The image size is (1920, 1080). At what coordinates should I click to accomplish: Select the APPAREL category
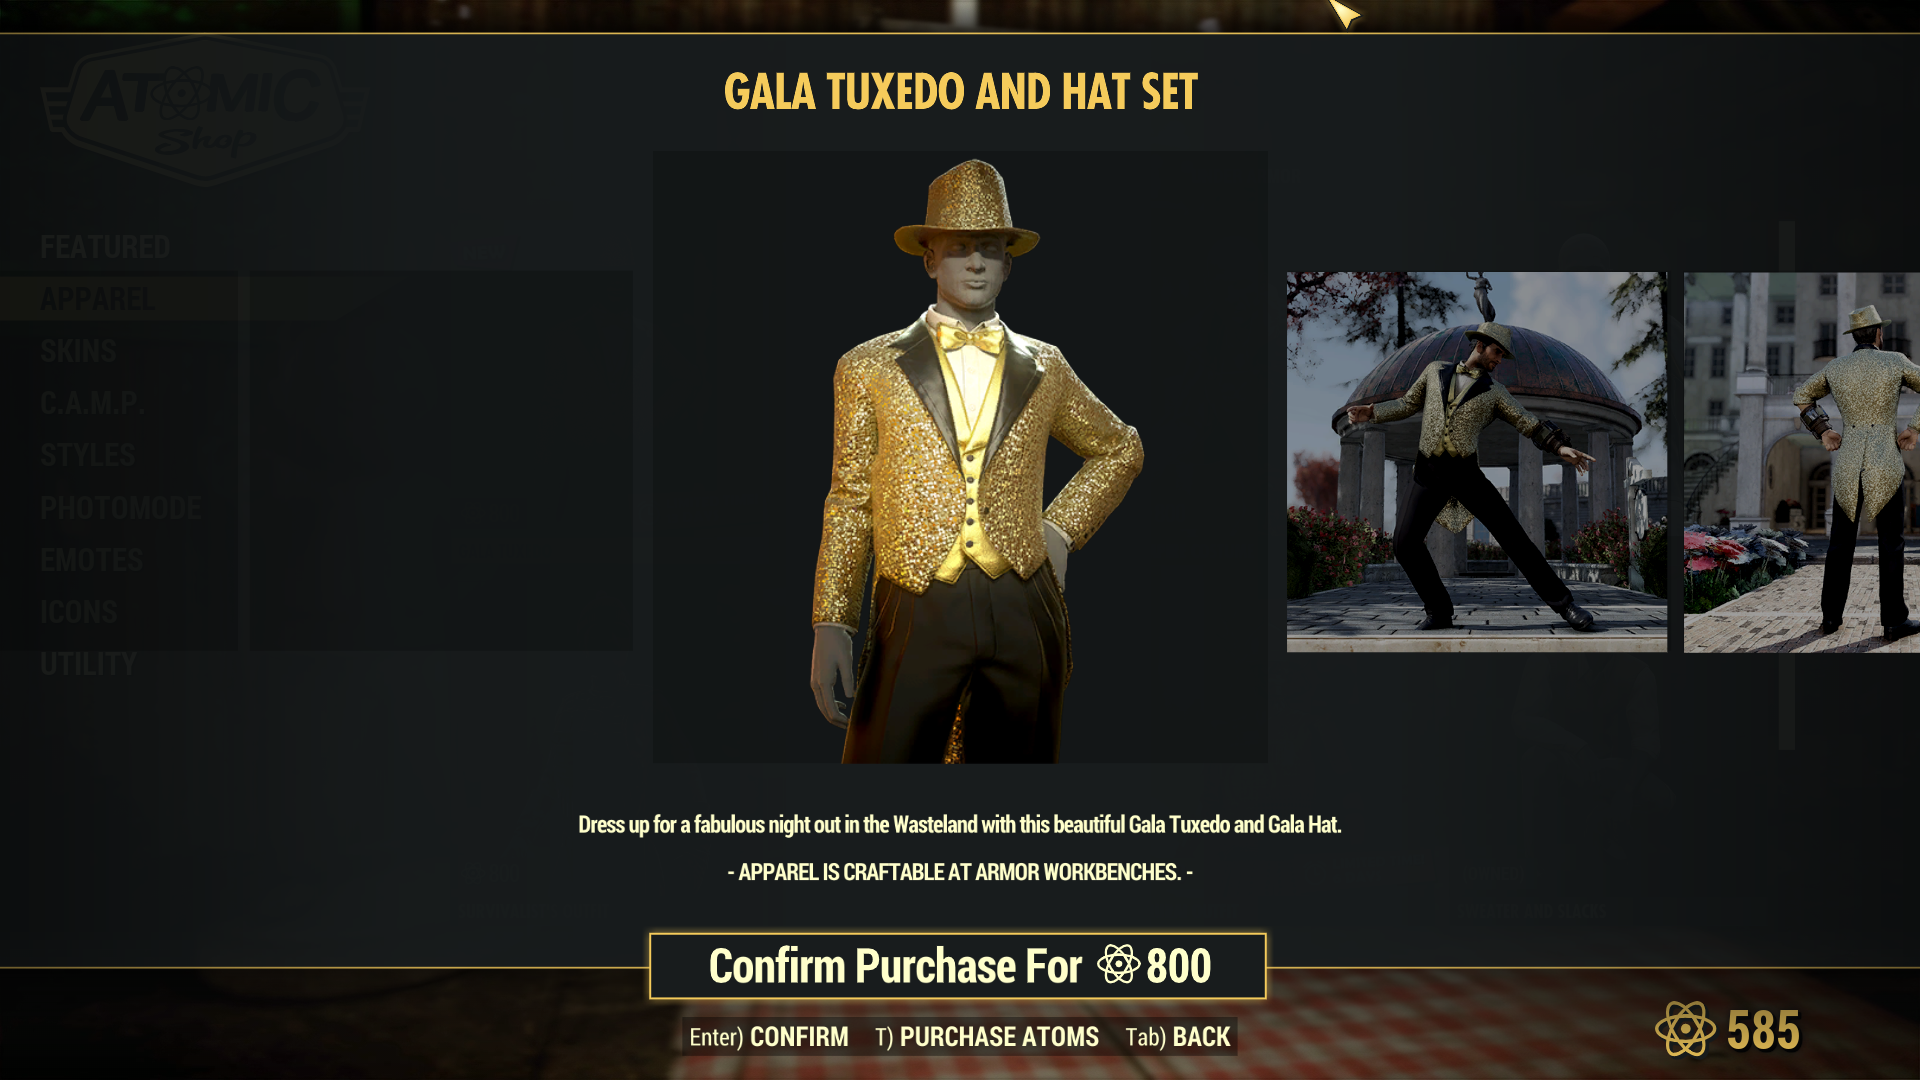coord(97,299)
